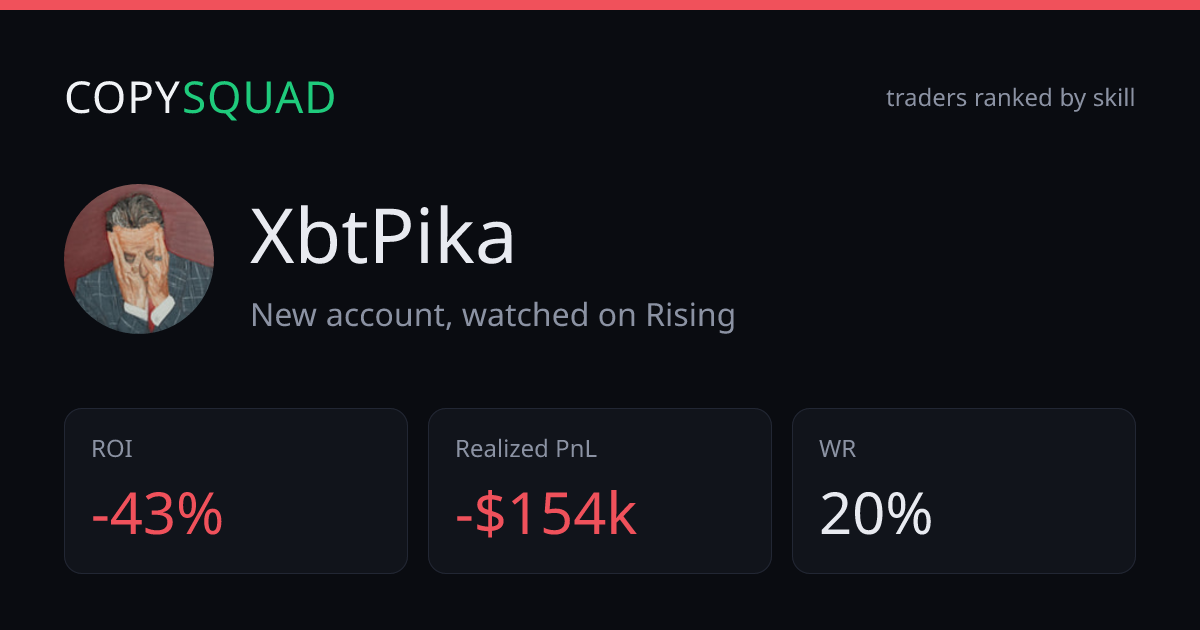Select the XbtPika trader name
Screen dimensions: 1200x630
click(x=382, y=238)
